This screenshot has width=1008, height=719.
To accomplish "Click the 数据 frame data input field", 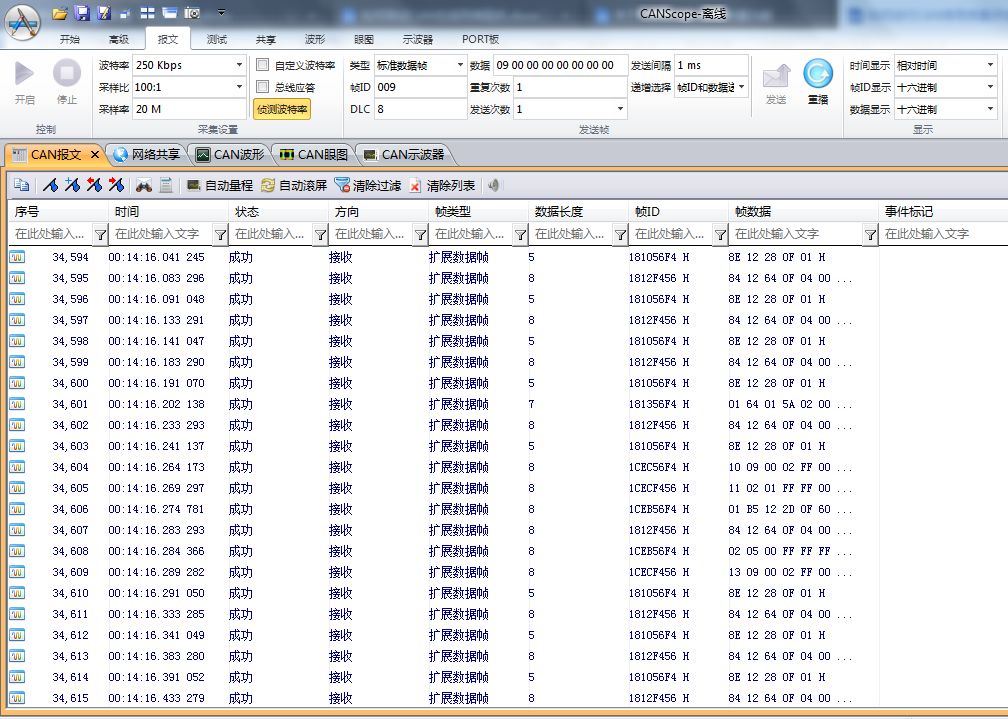I will tap(559, 65).
